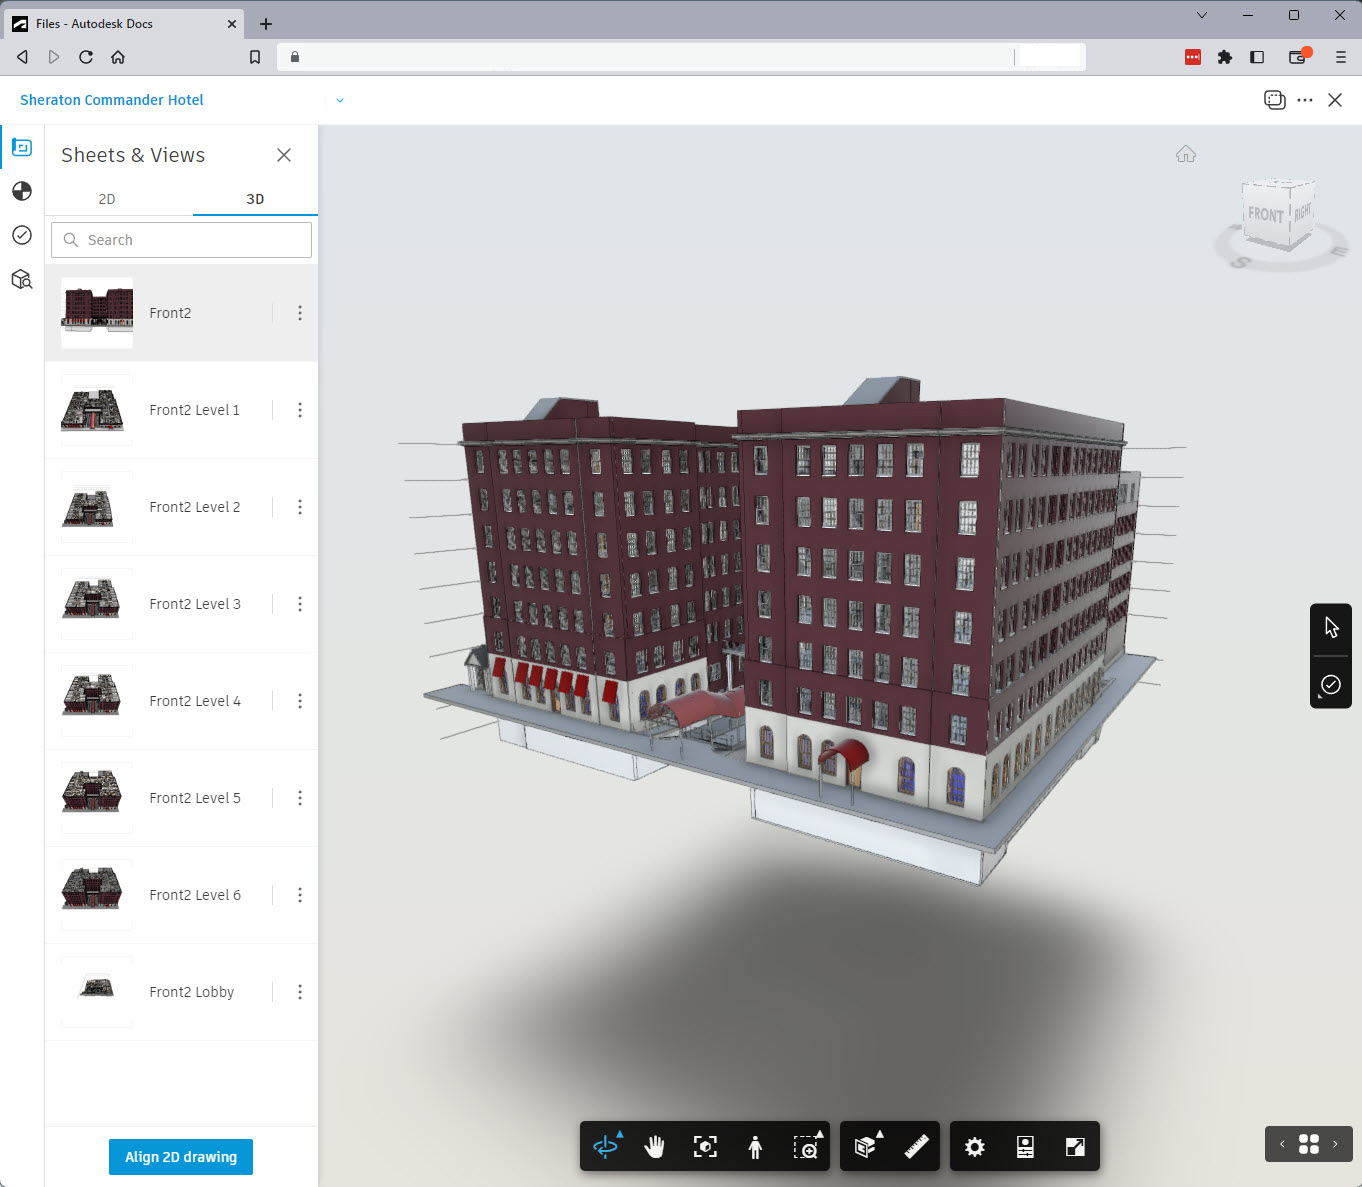The image size is (1362, 1187).
Task: Select the Orbit tool in the toolbar
Action: [606, 1147]
